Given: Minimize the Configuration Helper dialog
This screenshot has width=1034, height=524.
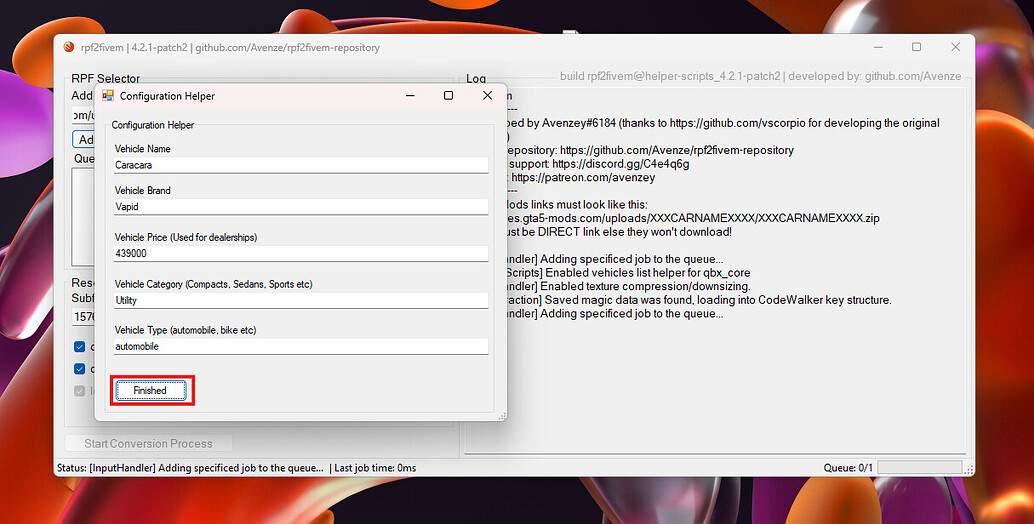Looking at the screenshot, I should point(409,96).
